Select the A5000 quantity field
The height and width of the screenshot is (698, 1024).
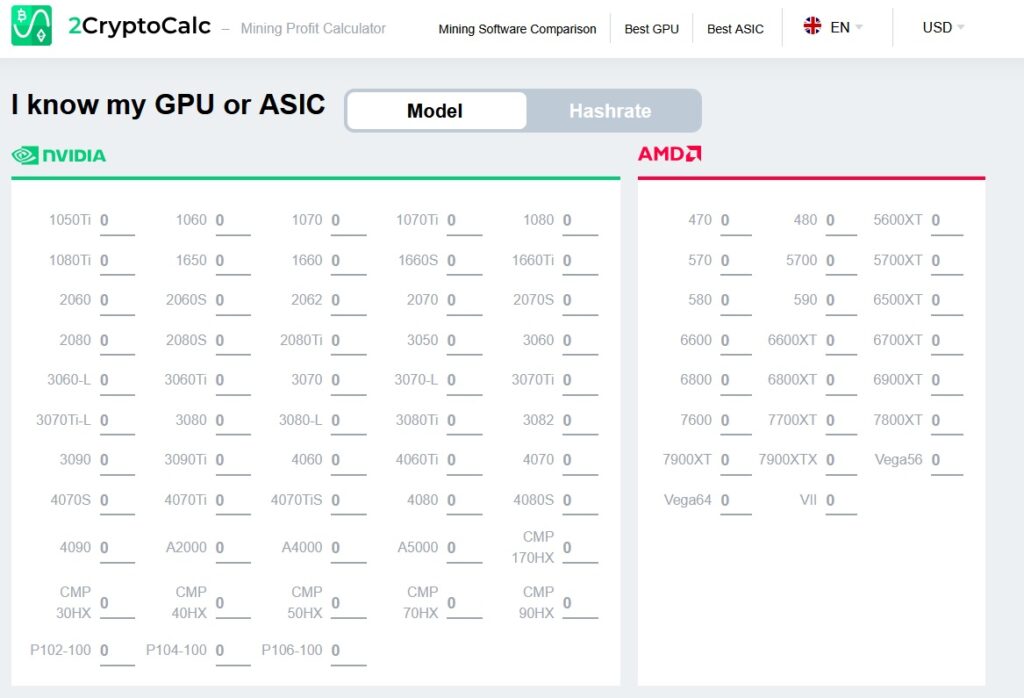pyautogui.click(x=464, y=548)
